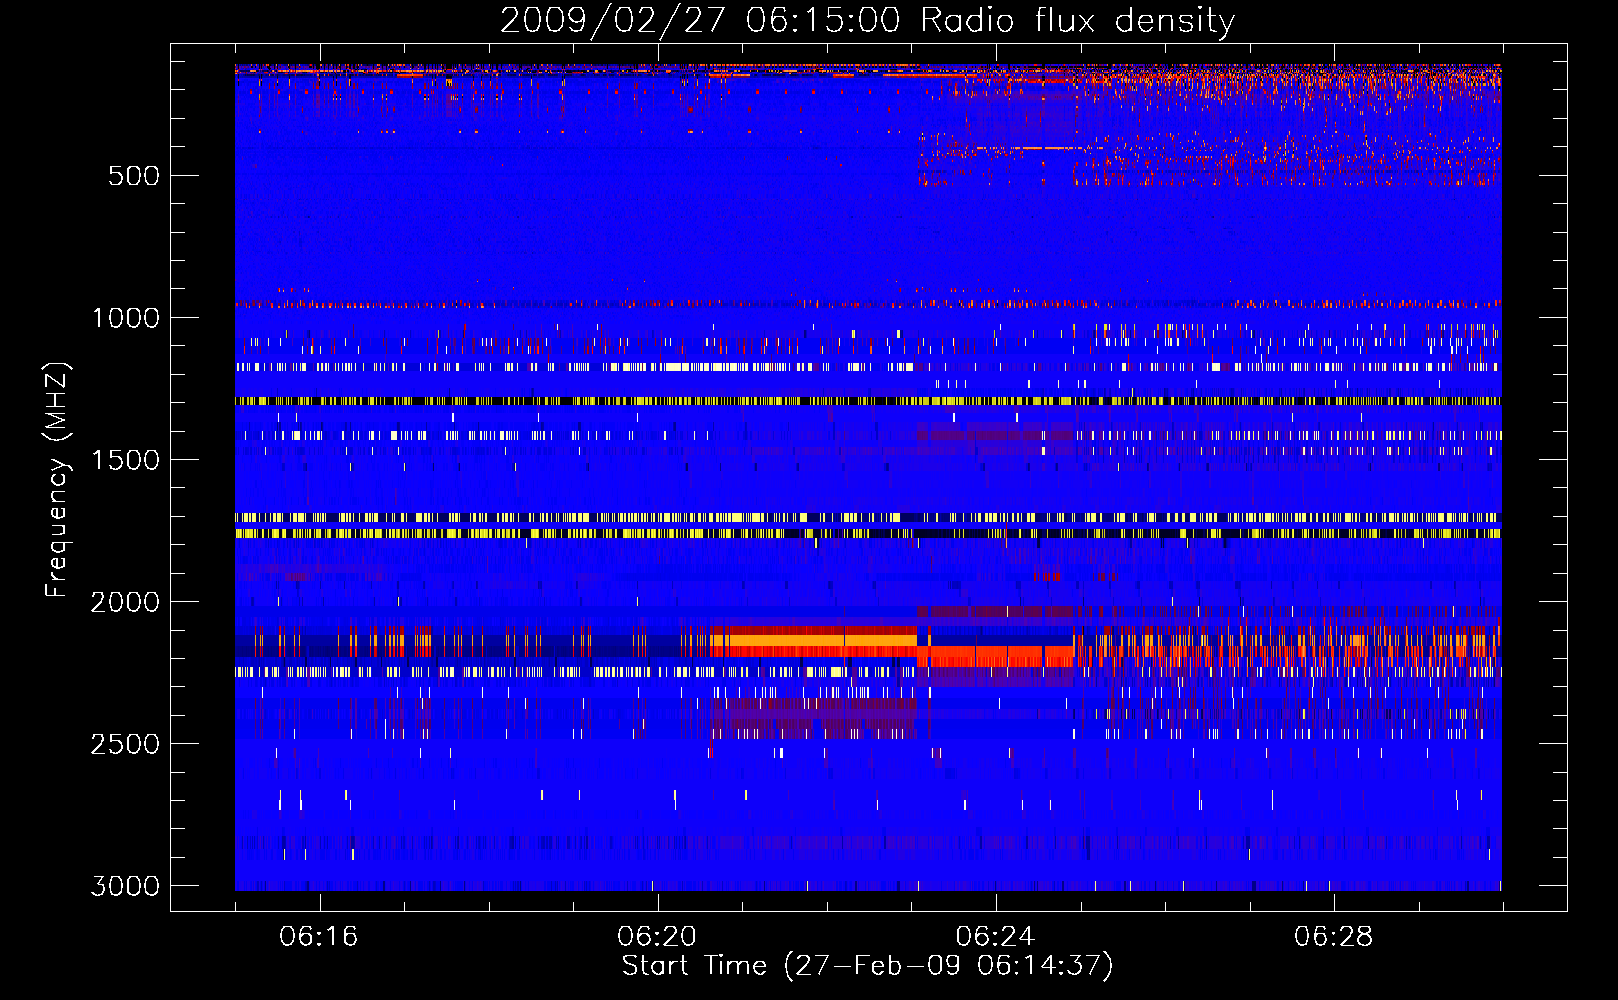The width and height of the screenshot is (1618, 1000).
Task: Click the "Start Time (27-Feb-09 06:14:37)" label
Action: [x=867, y=966]
